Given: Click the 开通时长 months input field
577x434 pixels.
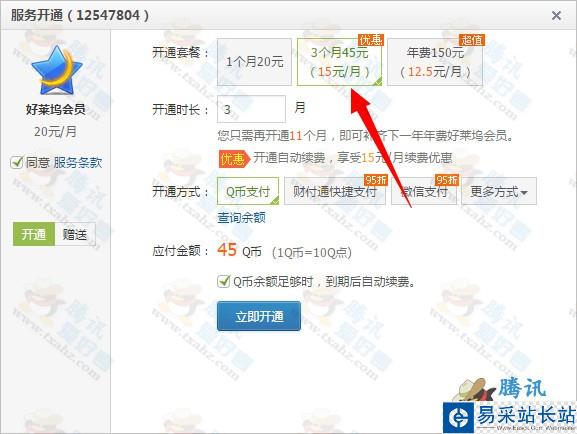Looking at the screenshot, I should click(251, 109).
